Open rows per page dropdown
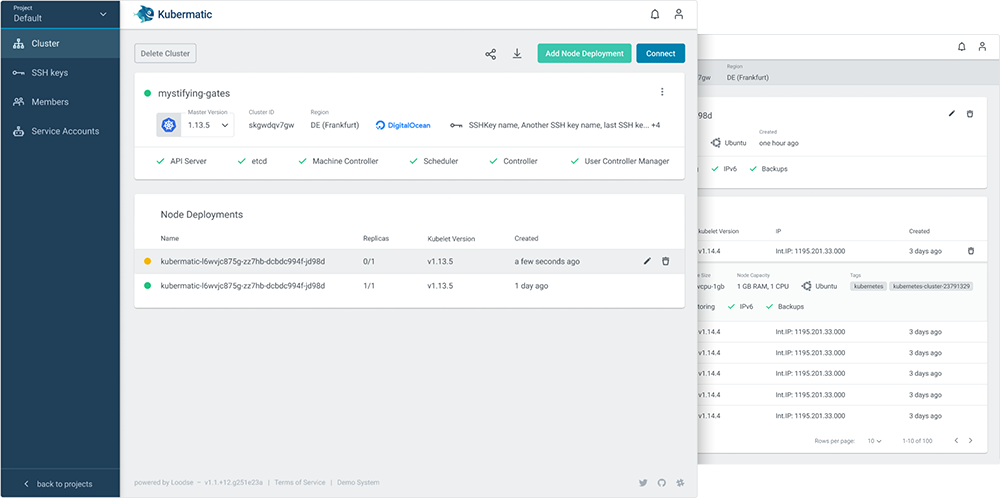 click(874, 441)
